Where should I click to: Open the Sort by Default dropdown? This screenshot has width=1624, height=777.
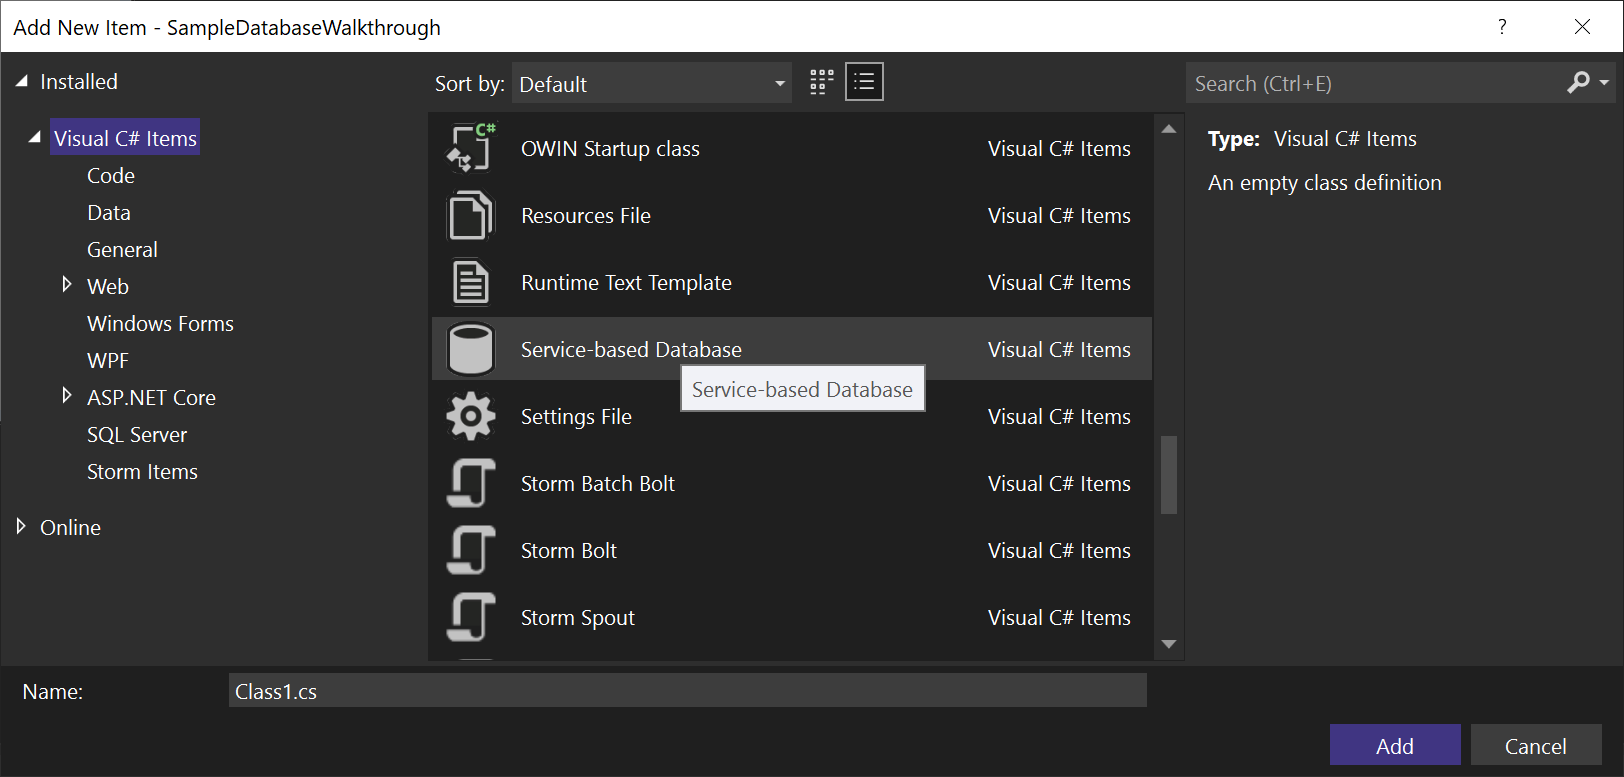coord(652,84)
